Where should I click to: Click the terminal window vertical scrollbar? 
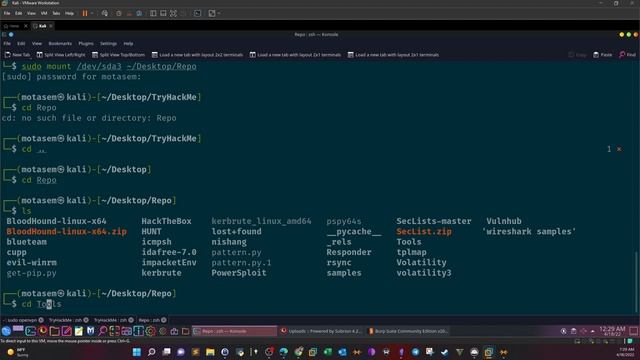click(x=636, y=282)
